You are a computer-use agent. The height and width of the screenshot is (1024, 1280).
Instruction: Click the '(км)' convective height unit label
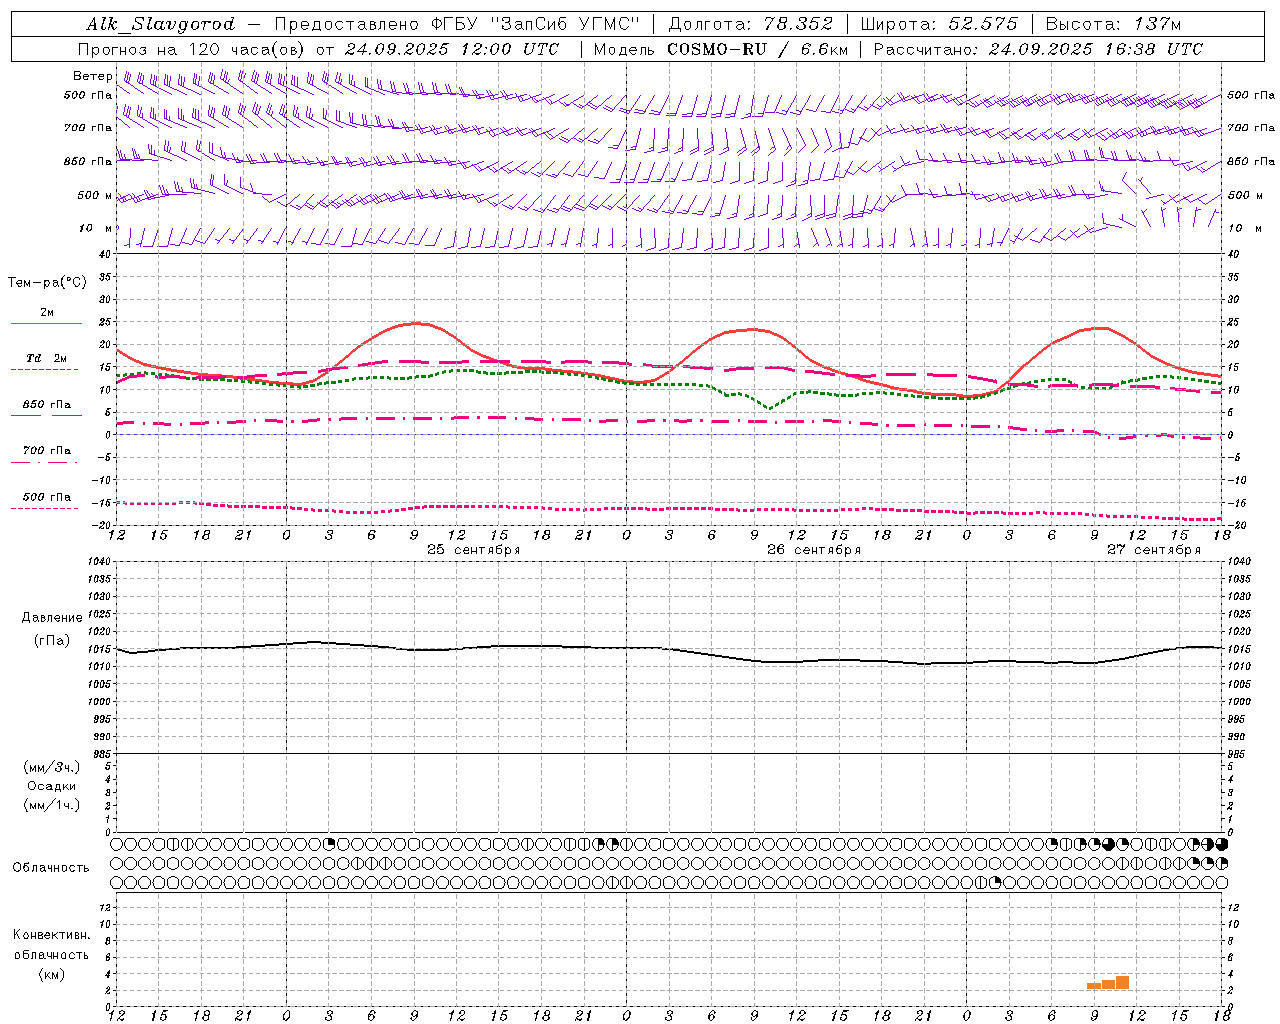pos(52,974)
